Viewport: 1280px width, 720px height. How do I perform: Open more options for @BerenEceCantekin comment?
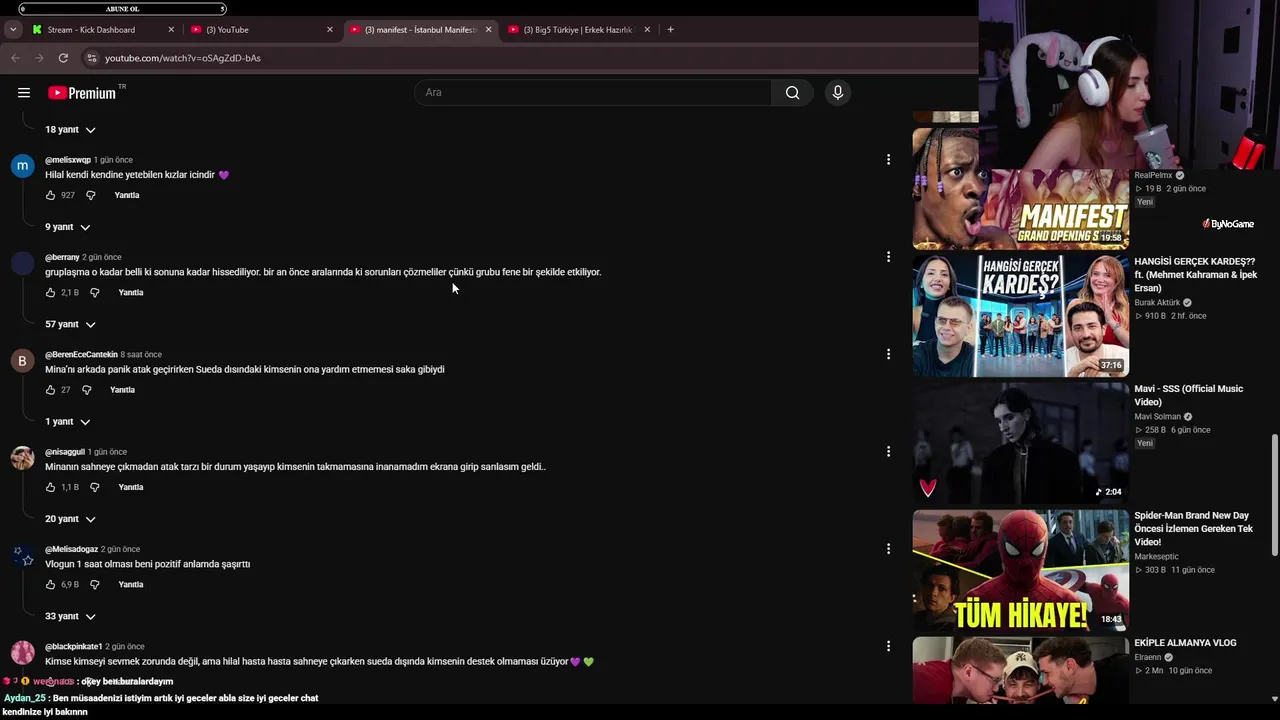888,354
